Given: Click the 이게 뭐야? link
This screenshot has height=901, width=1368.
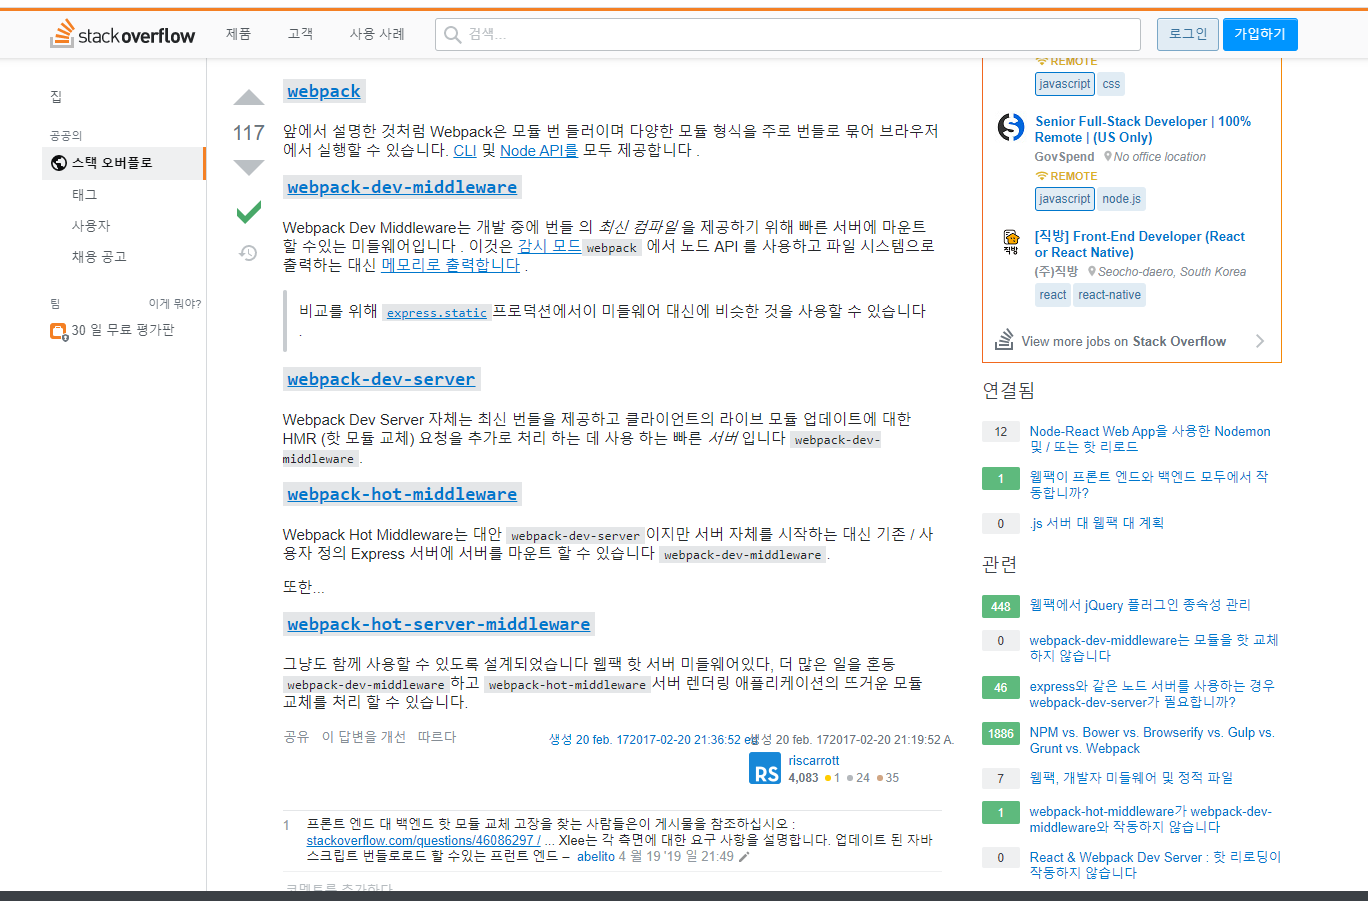Looking at the screenshot, I should point(175,303).
